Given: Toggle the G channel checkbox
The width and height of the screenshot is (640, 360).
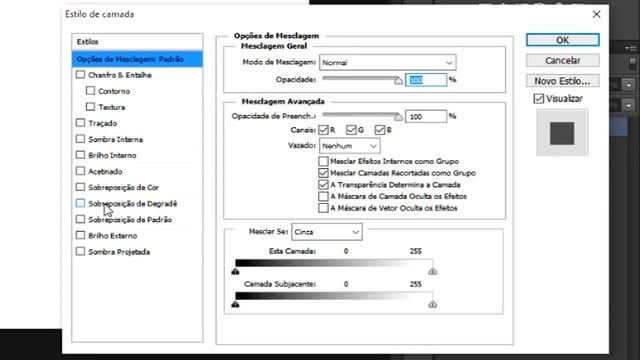Looking at the screenshot, I should click(x=351, y=130).
